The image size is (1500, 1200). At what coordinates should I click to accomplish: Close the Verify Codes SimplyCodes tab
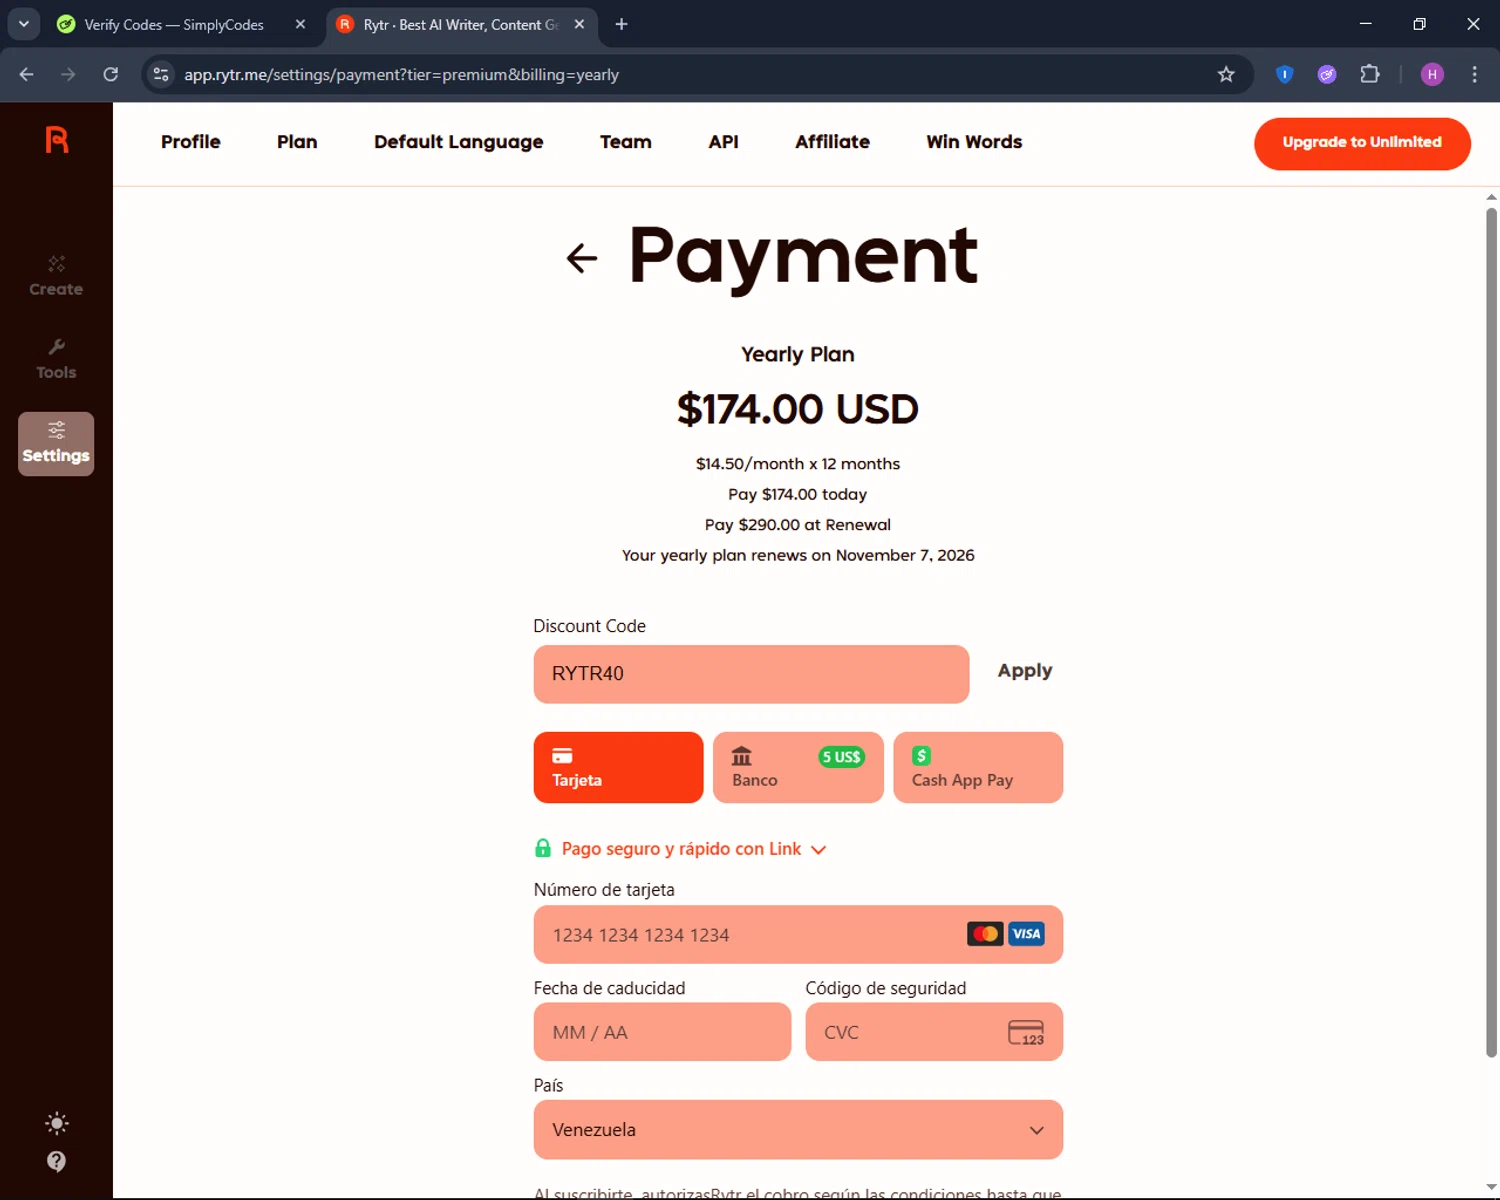point(300,24)
